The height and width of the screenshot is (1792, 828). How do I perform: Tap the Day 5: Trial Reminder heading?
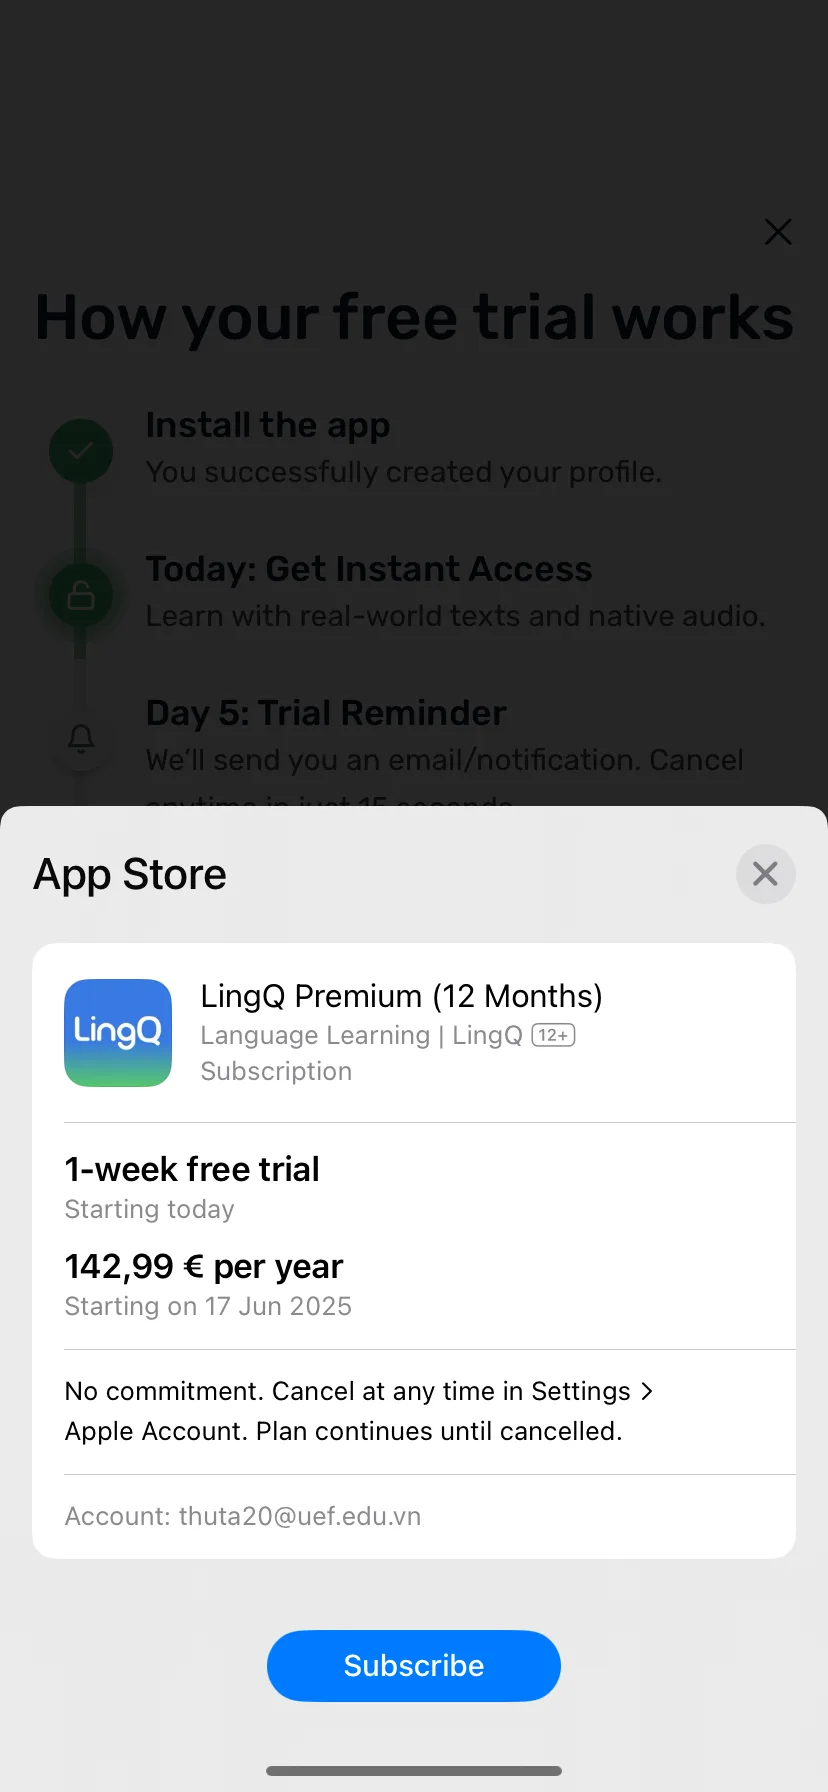point(326,713)
